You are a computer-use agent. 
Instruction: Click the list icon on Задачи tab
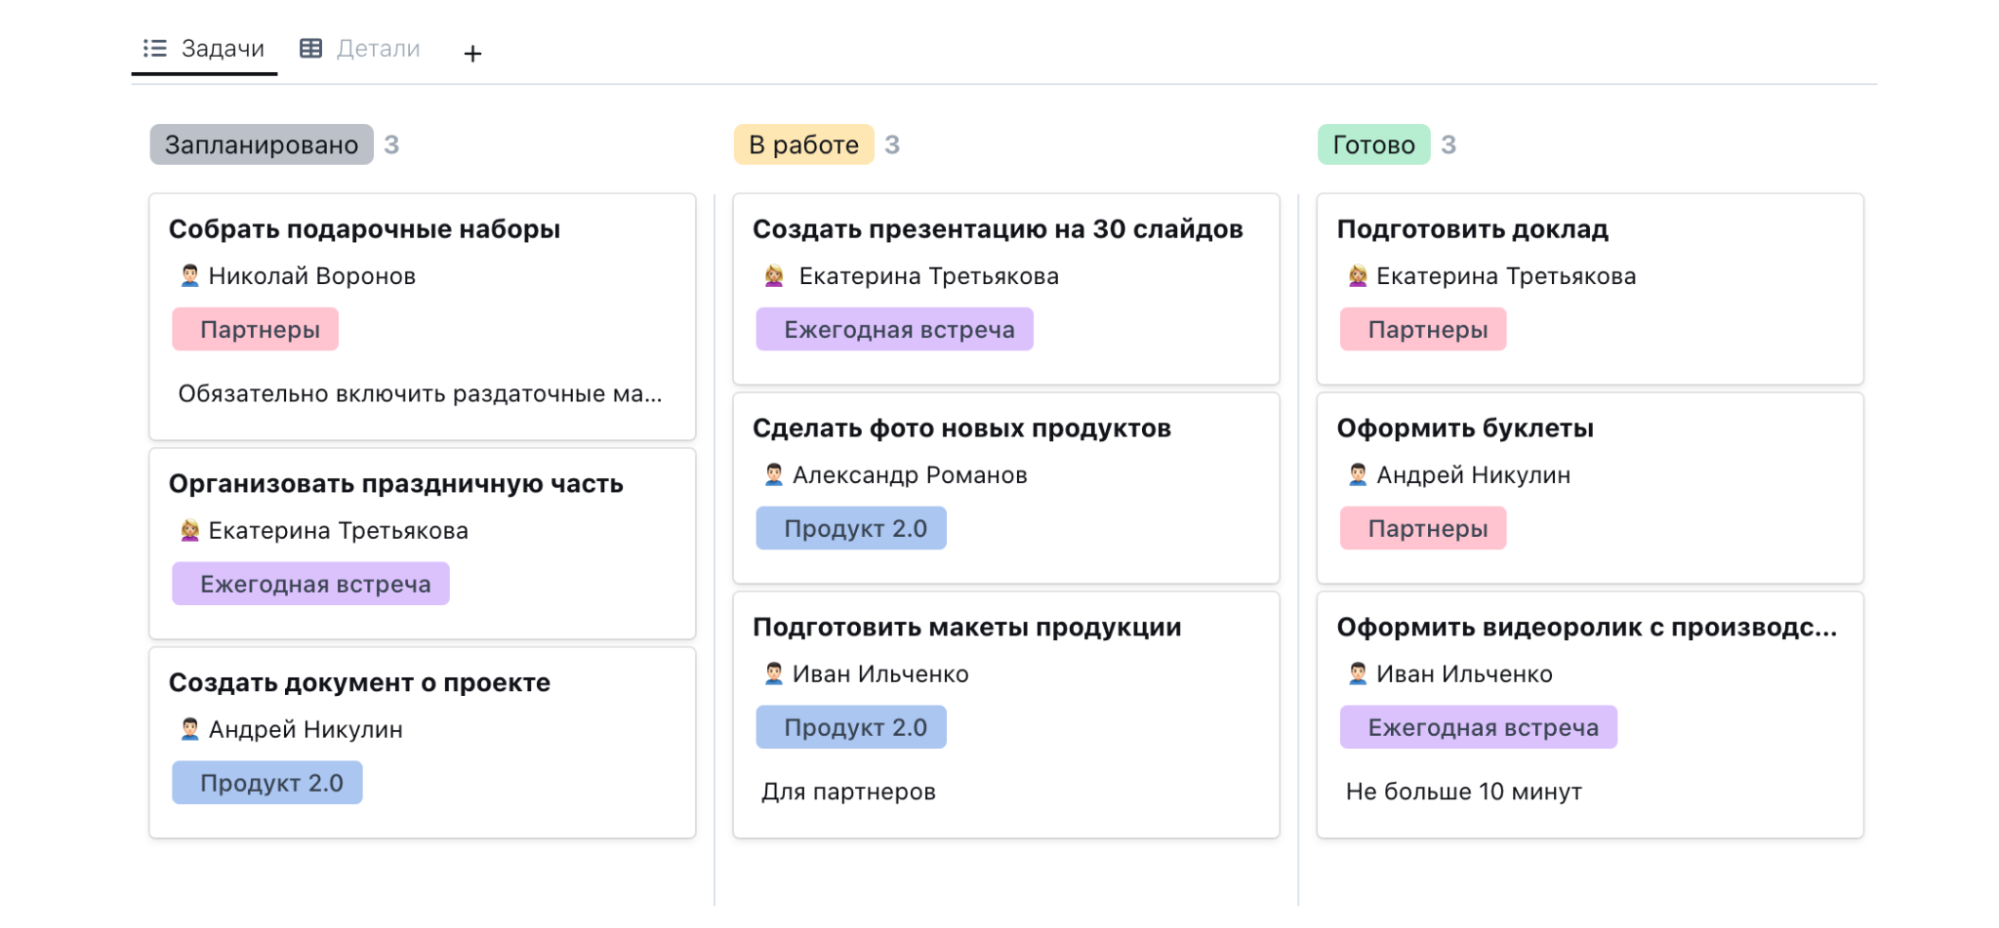155,48
